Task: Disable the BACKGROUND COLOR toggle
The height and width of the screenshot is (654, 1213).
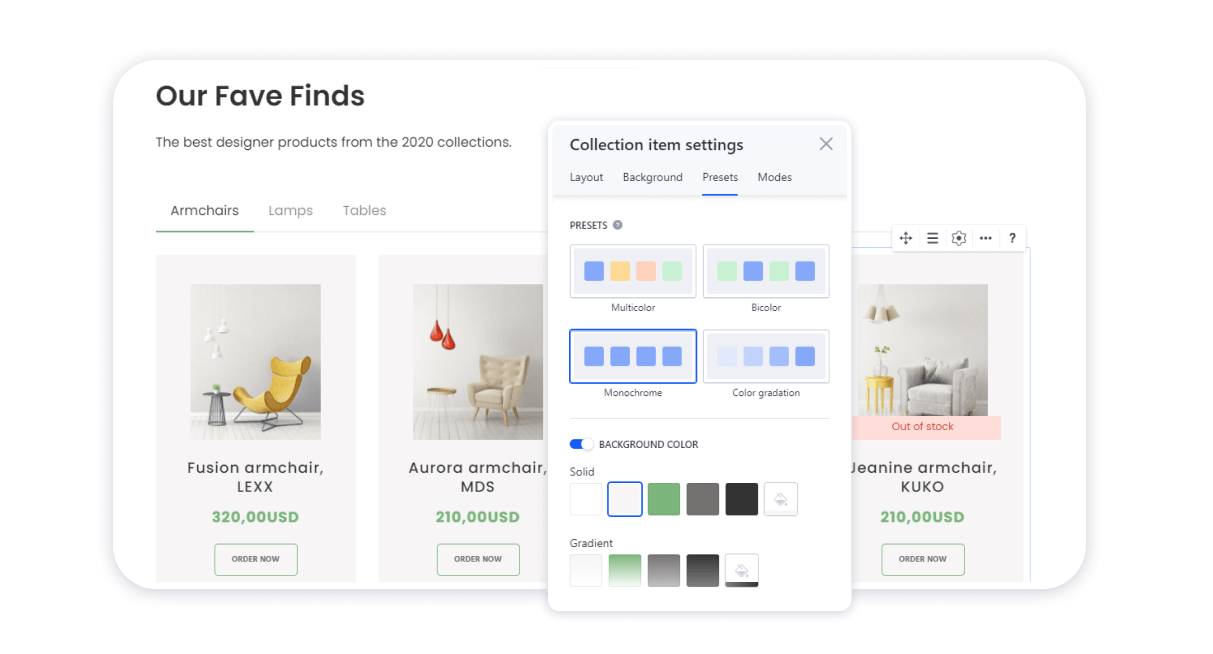Action: click(x=579, y=444)
